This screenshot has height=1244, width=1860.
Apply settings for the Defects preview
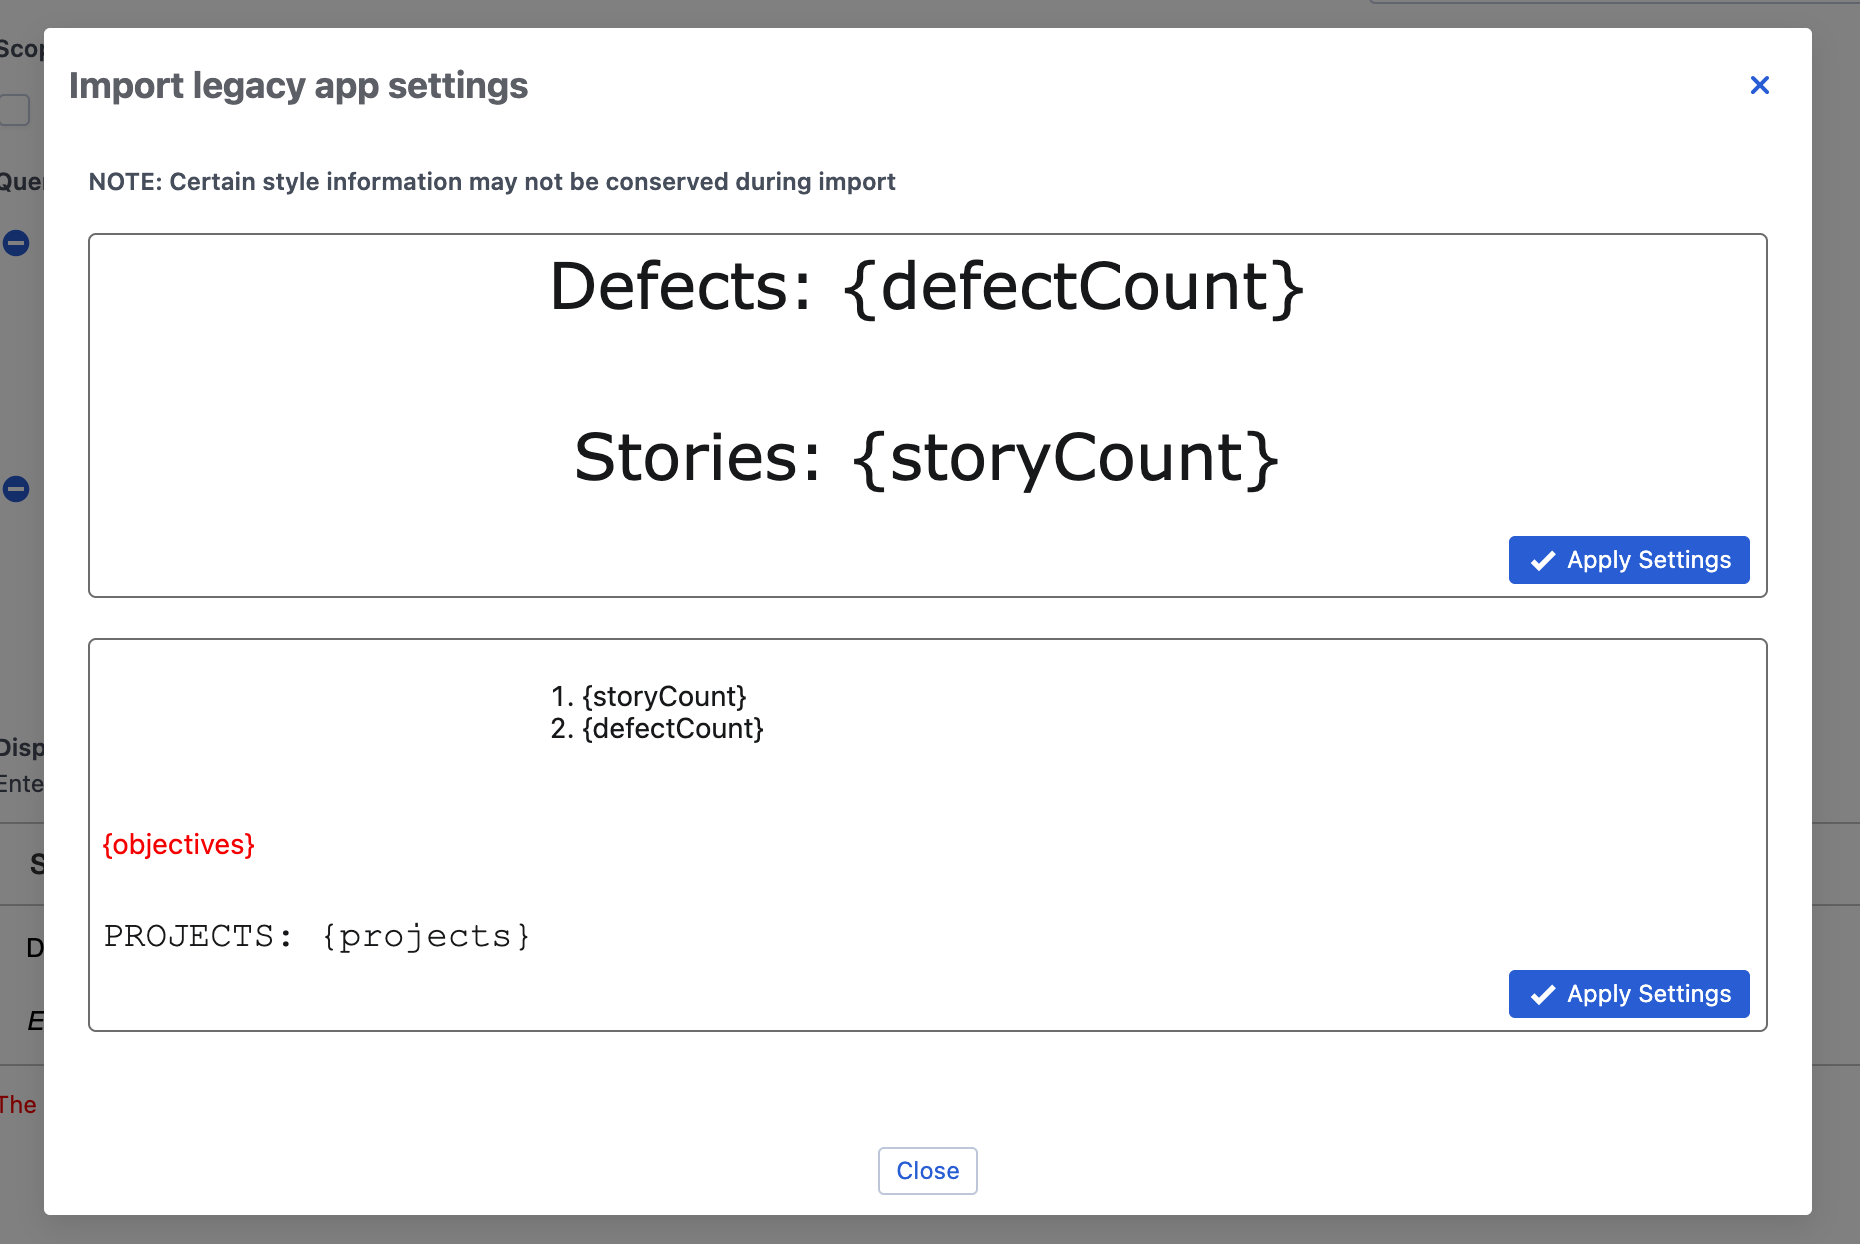click(x=1628, y=560)
